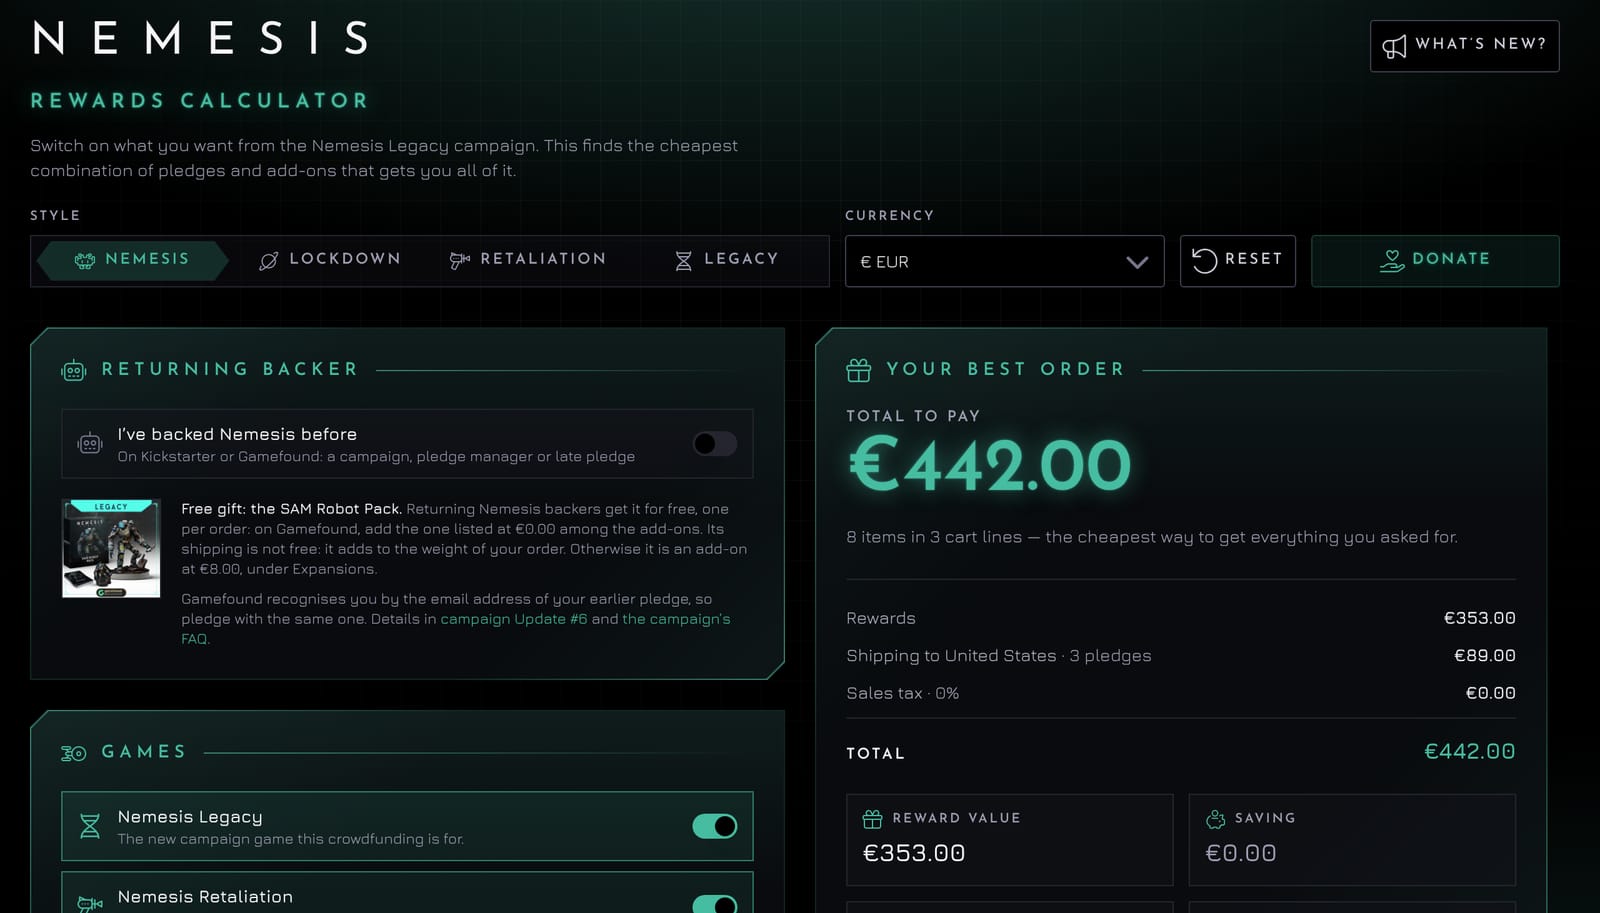This screenshot has width=1600, height=913.
Task: Click the robot icon in backed-before row
Action: [90, 444]
